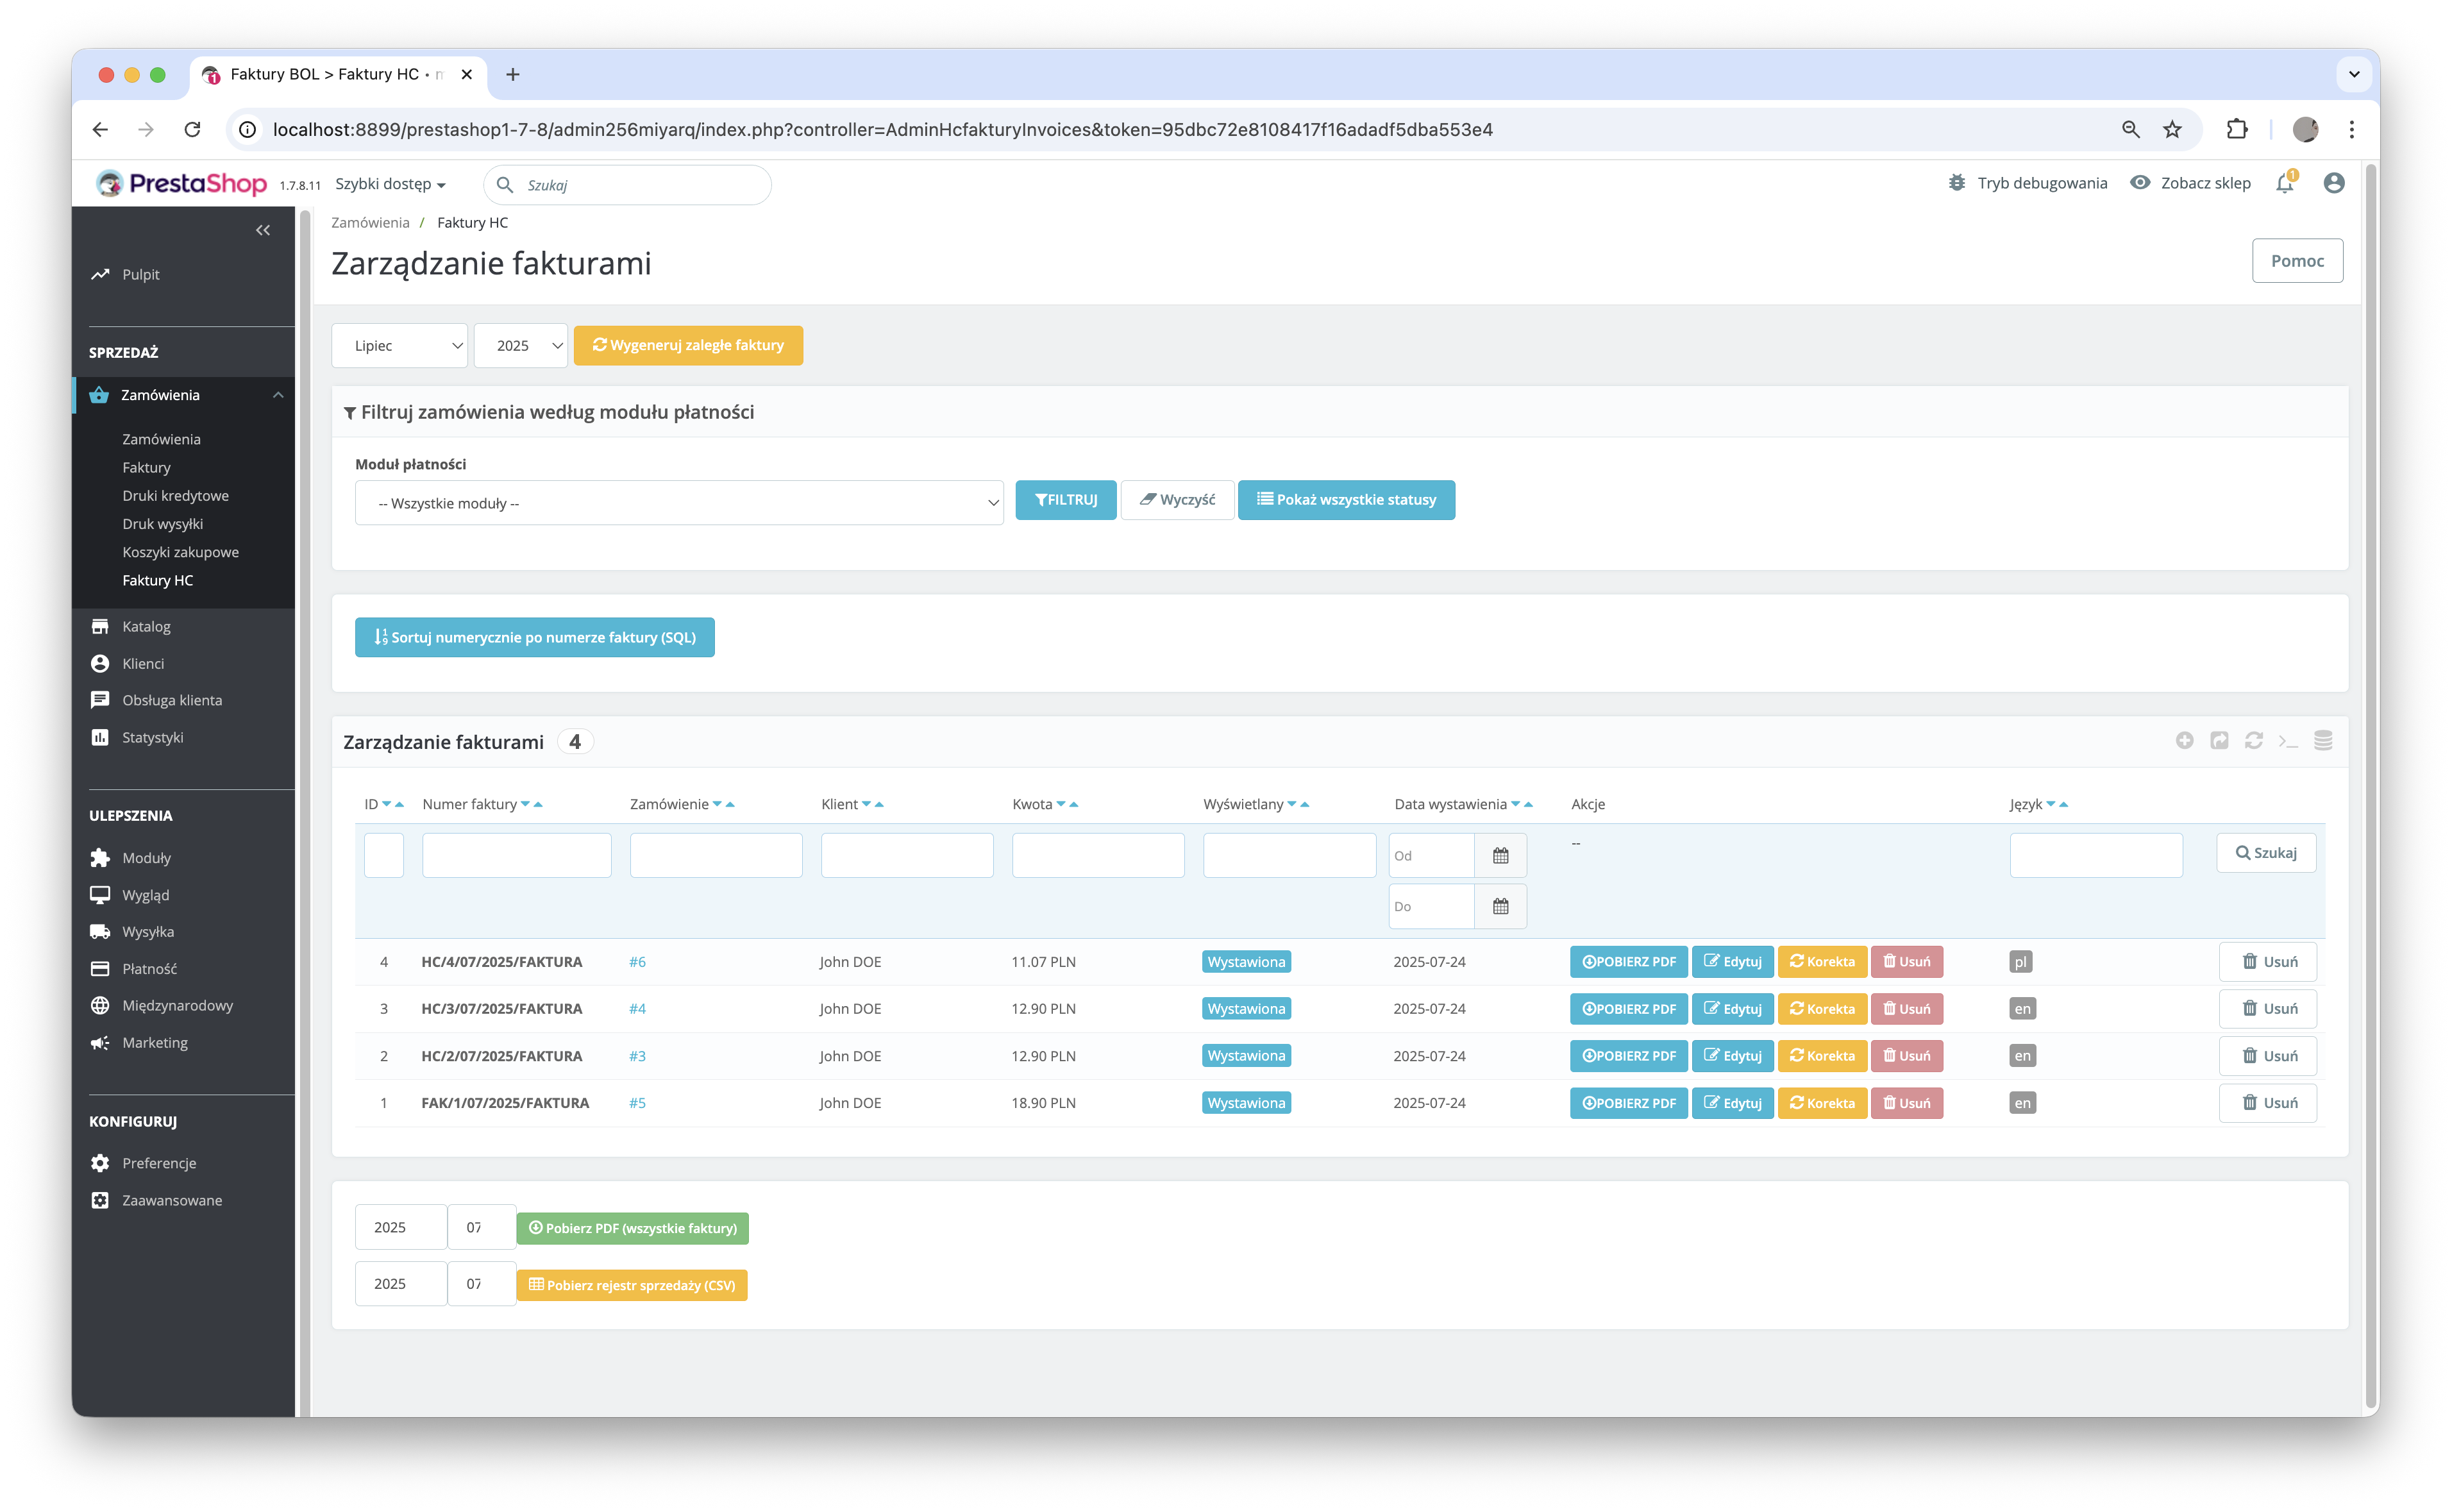Viewport: 2452px width, 1512px height.
Task: Open the Lipiec month dropdown
Action: point(400,346)
